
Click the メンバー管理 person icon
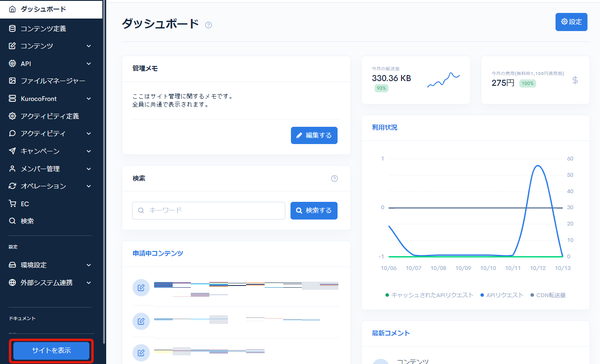tap(12, 168)
